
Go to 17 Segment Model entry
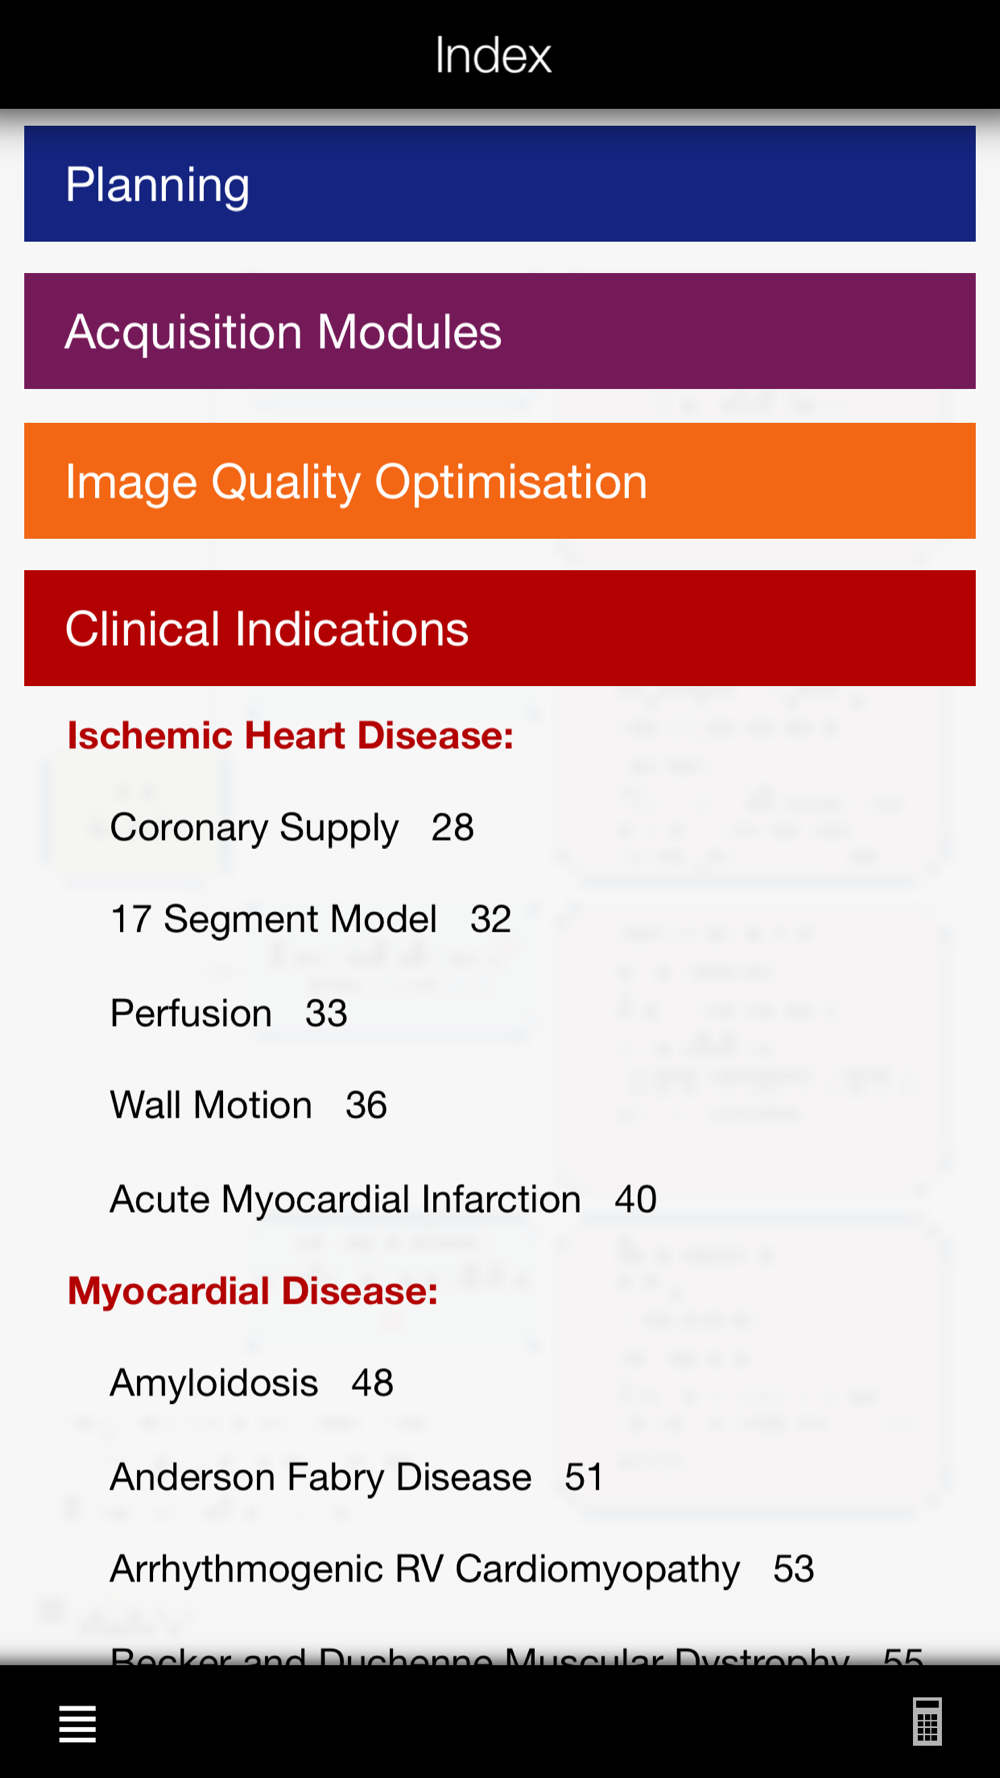310,919
